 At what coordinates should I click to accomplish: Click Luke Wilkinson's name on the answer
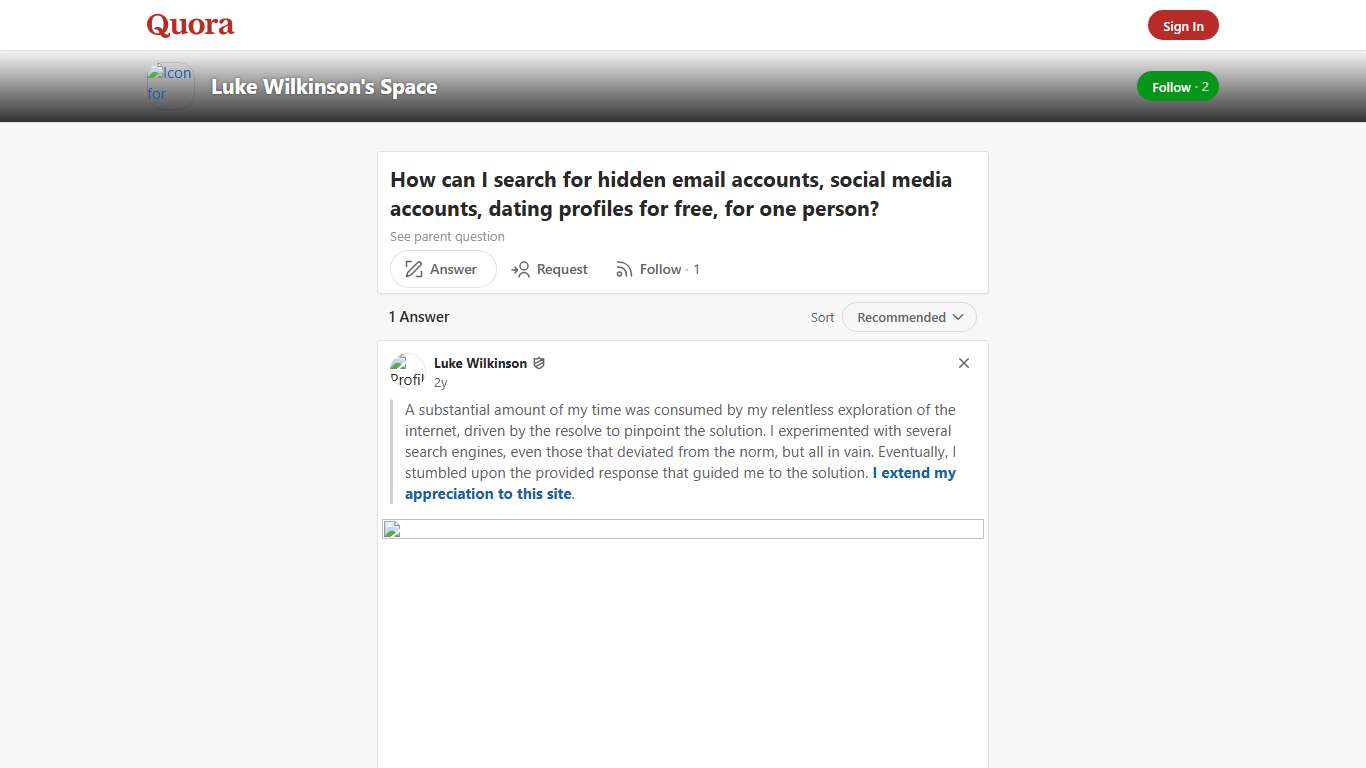pos(480,363)
